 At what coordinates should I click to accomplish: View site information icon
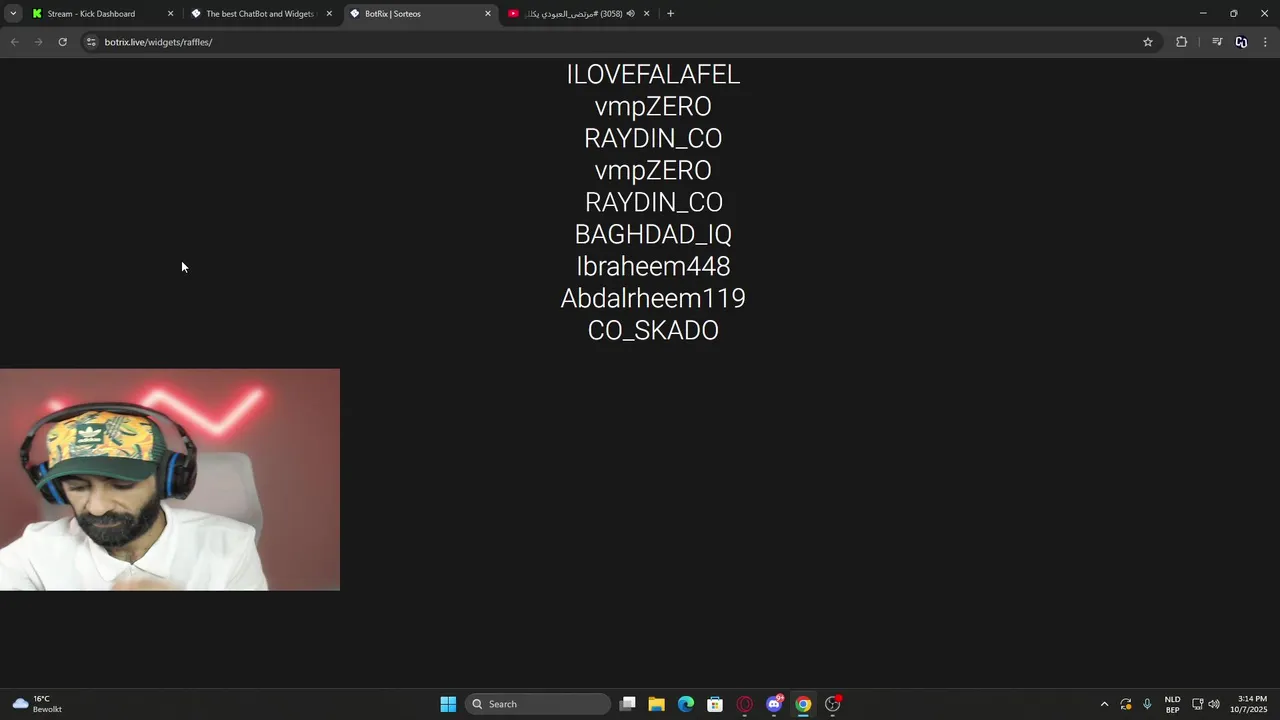click(x=91, y=42)
